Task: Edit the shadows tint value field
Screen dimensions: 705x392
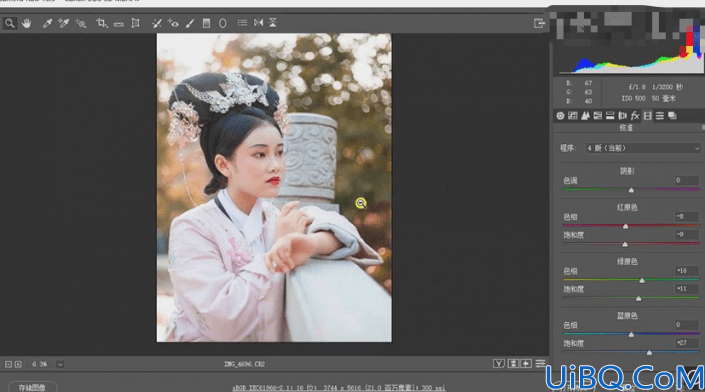Action: [x=687, y=180]
